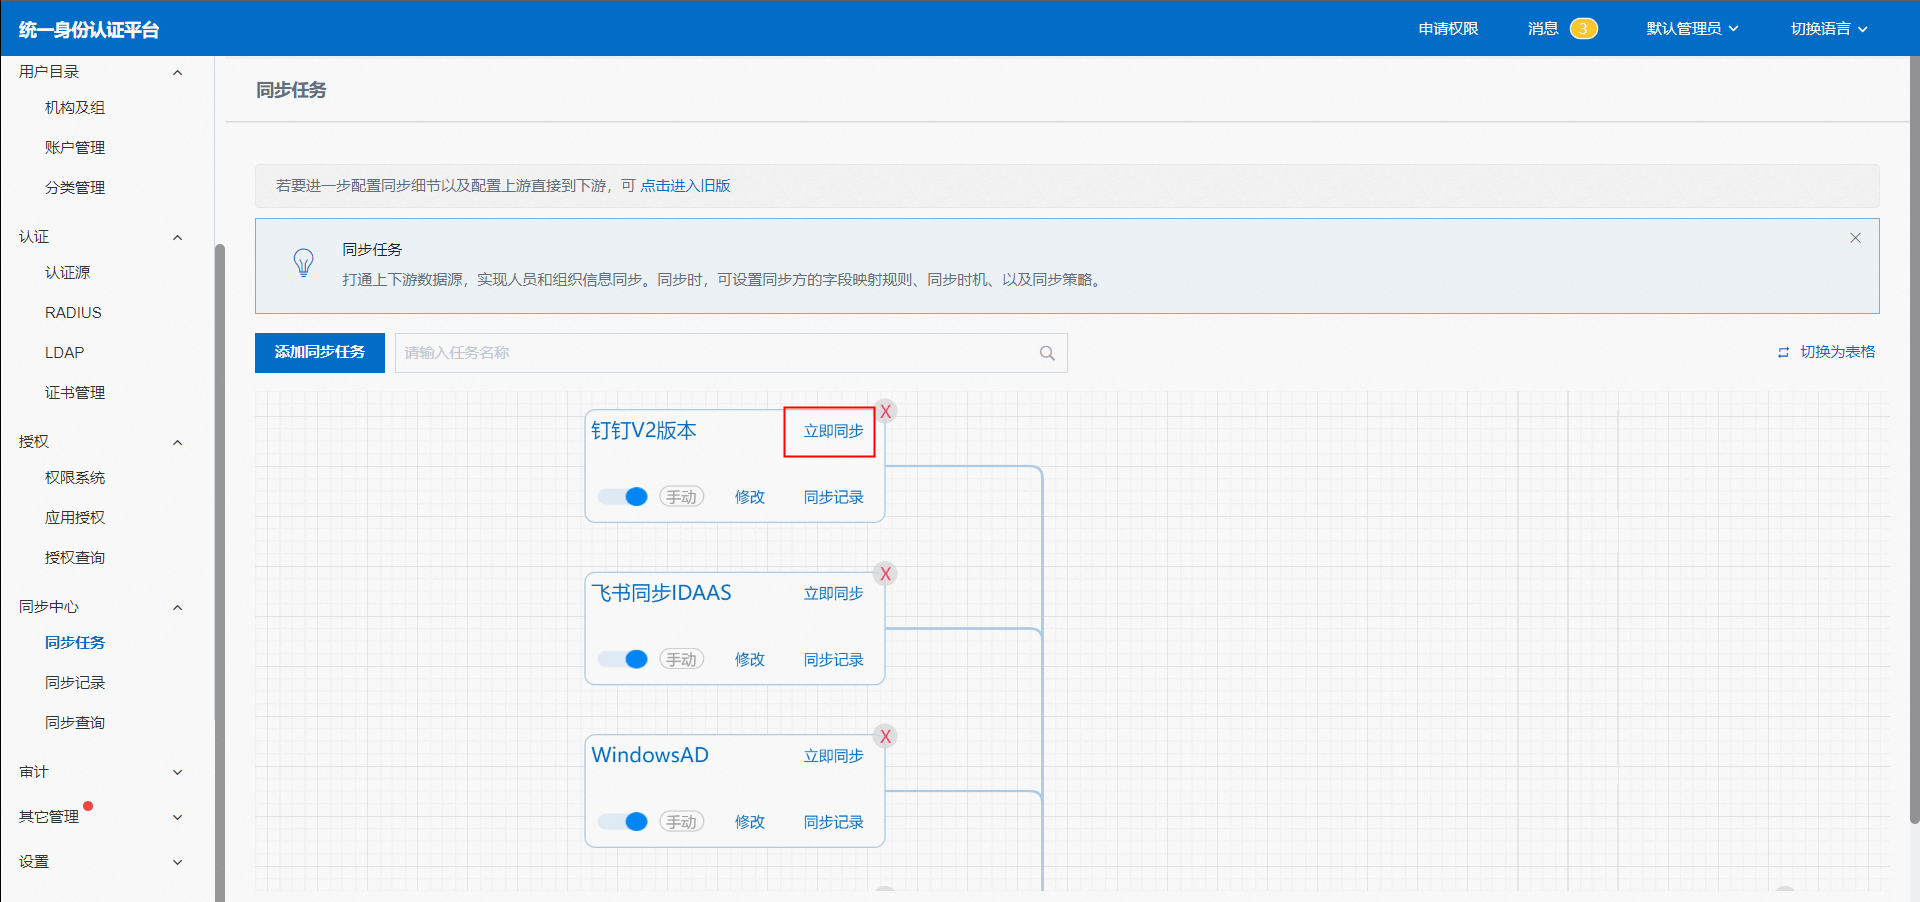The width and height of the screenshot is (1920, 902).
Task: Turn off the WindowsAD task toggle
Action: click(623, 822)
